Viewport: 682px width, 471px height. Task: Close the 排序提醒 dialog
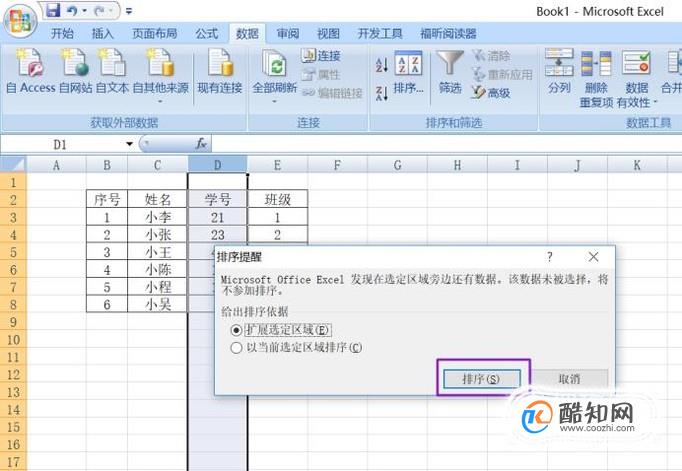[x=593, y=257]
